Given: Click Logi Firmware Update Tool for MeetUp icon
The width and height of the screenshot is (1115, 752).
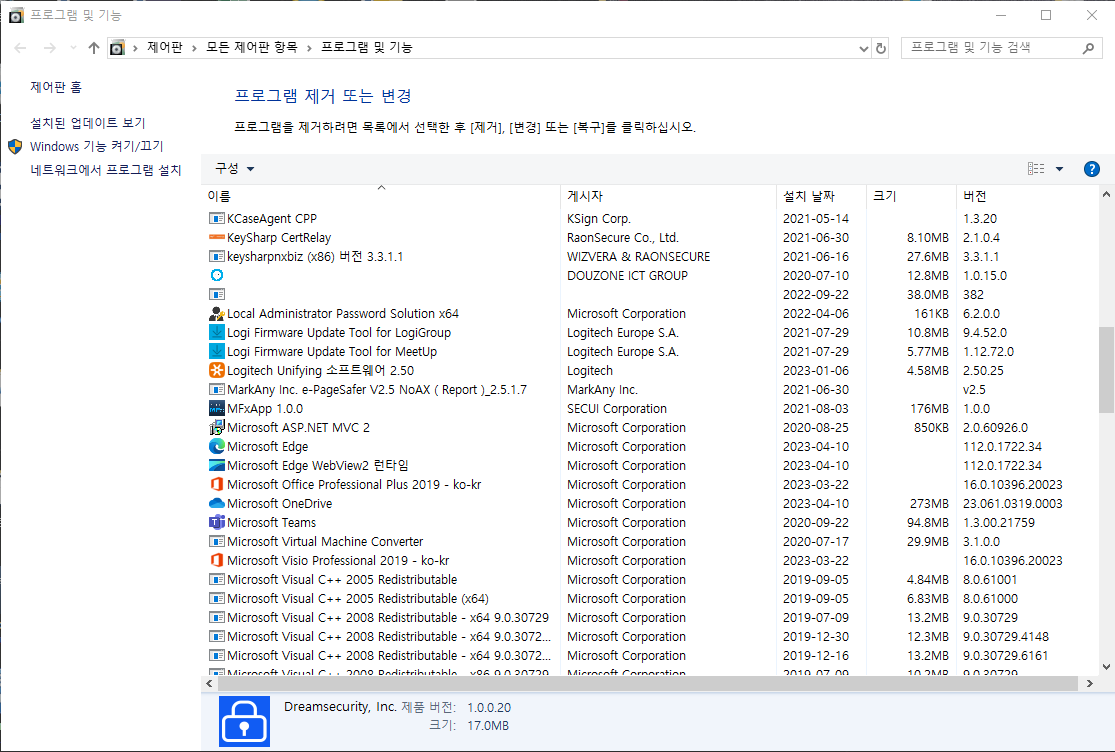Looking at the screenshot, I should [217, 351].
